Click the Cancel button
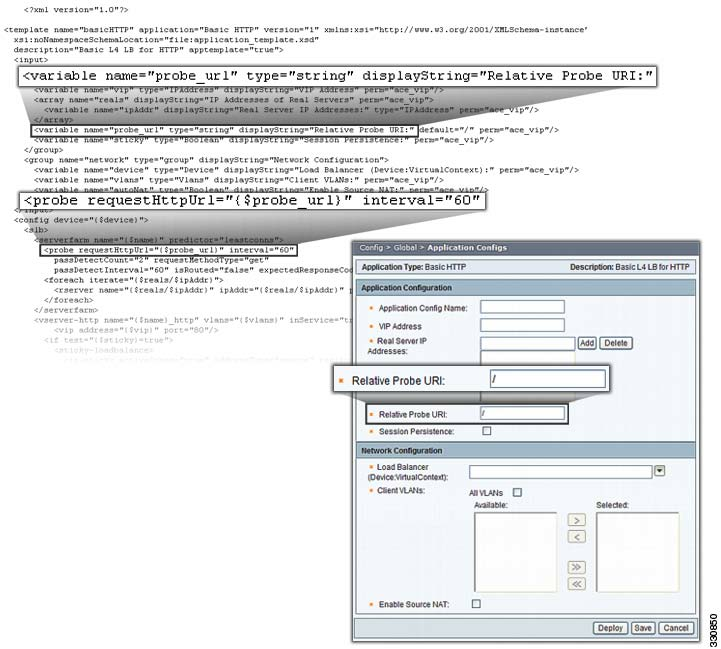Viewport: 721px width, 649px height. click(x=675, y=628)
